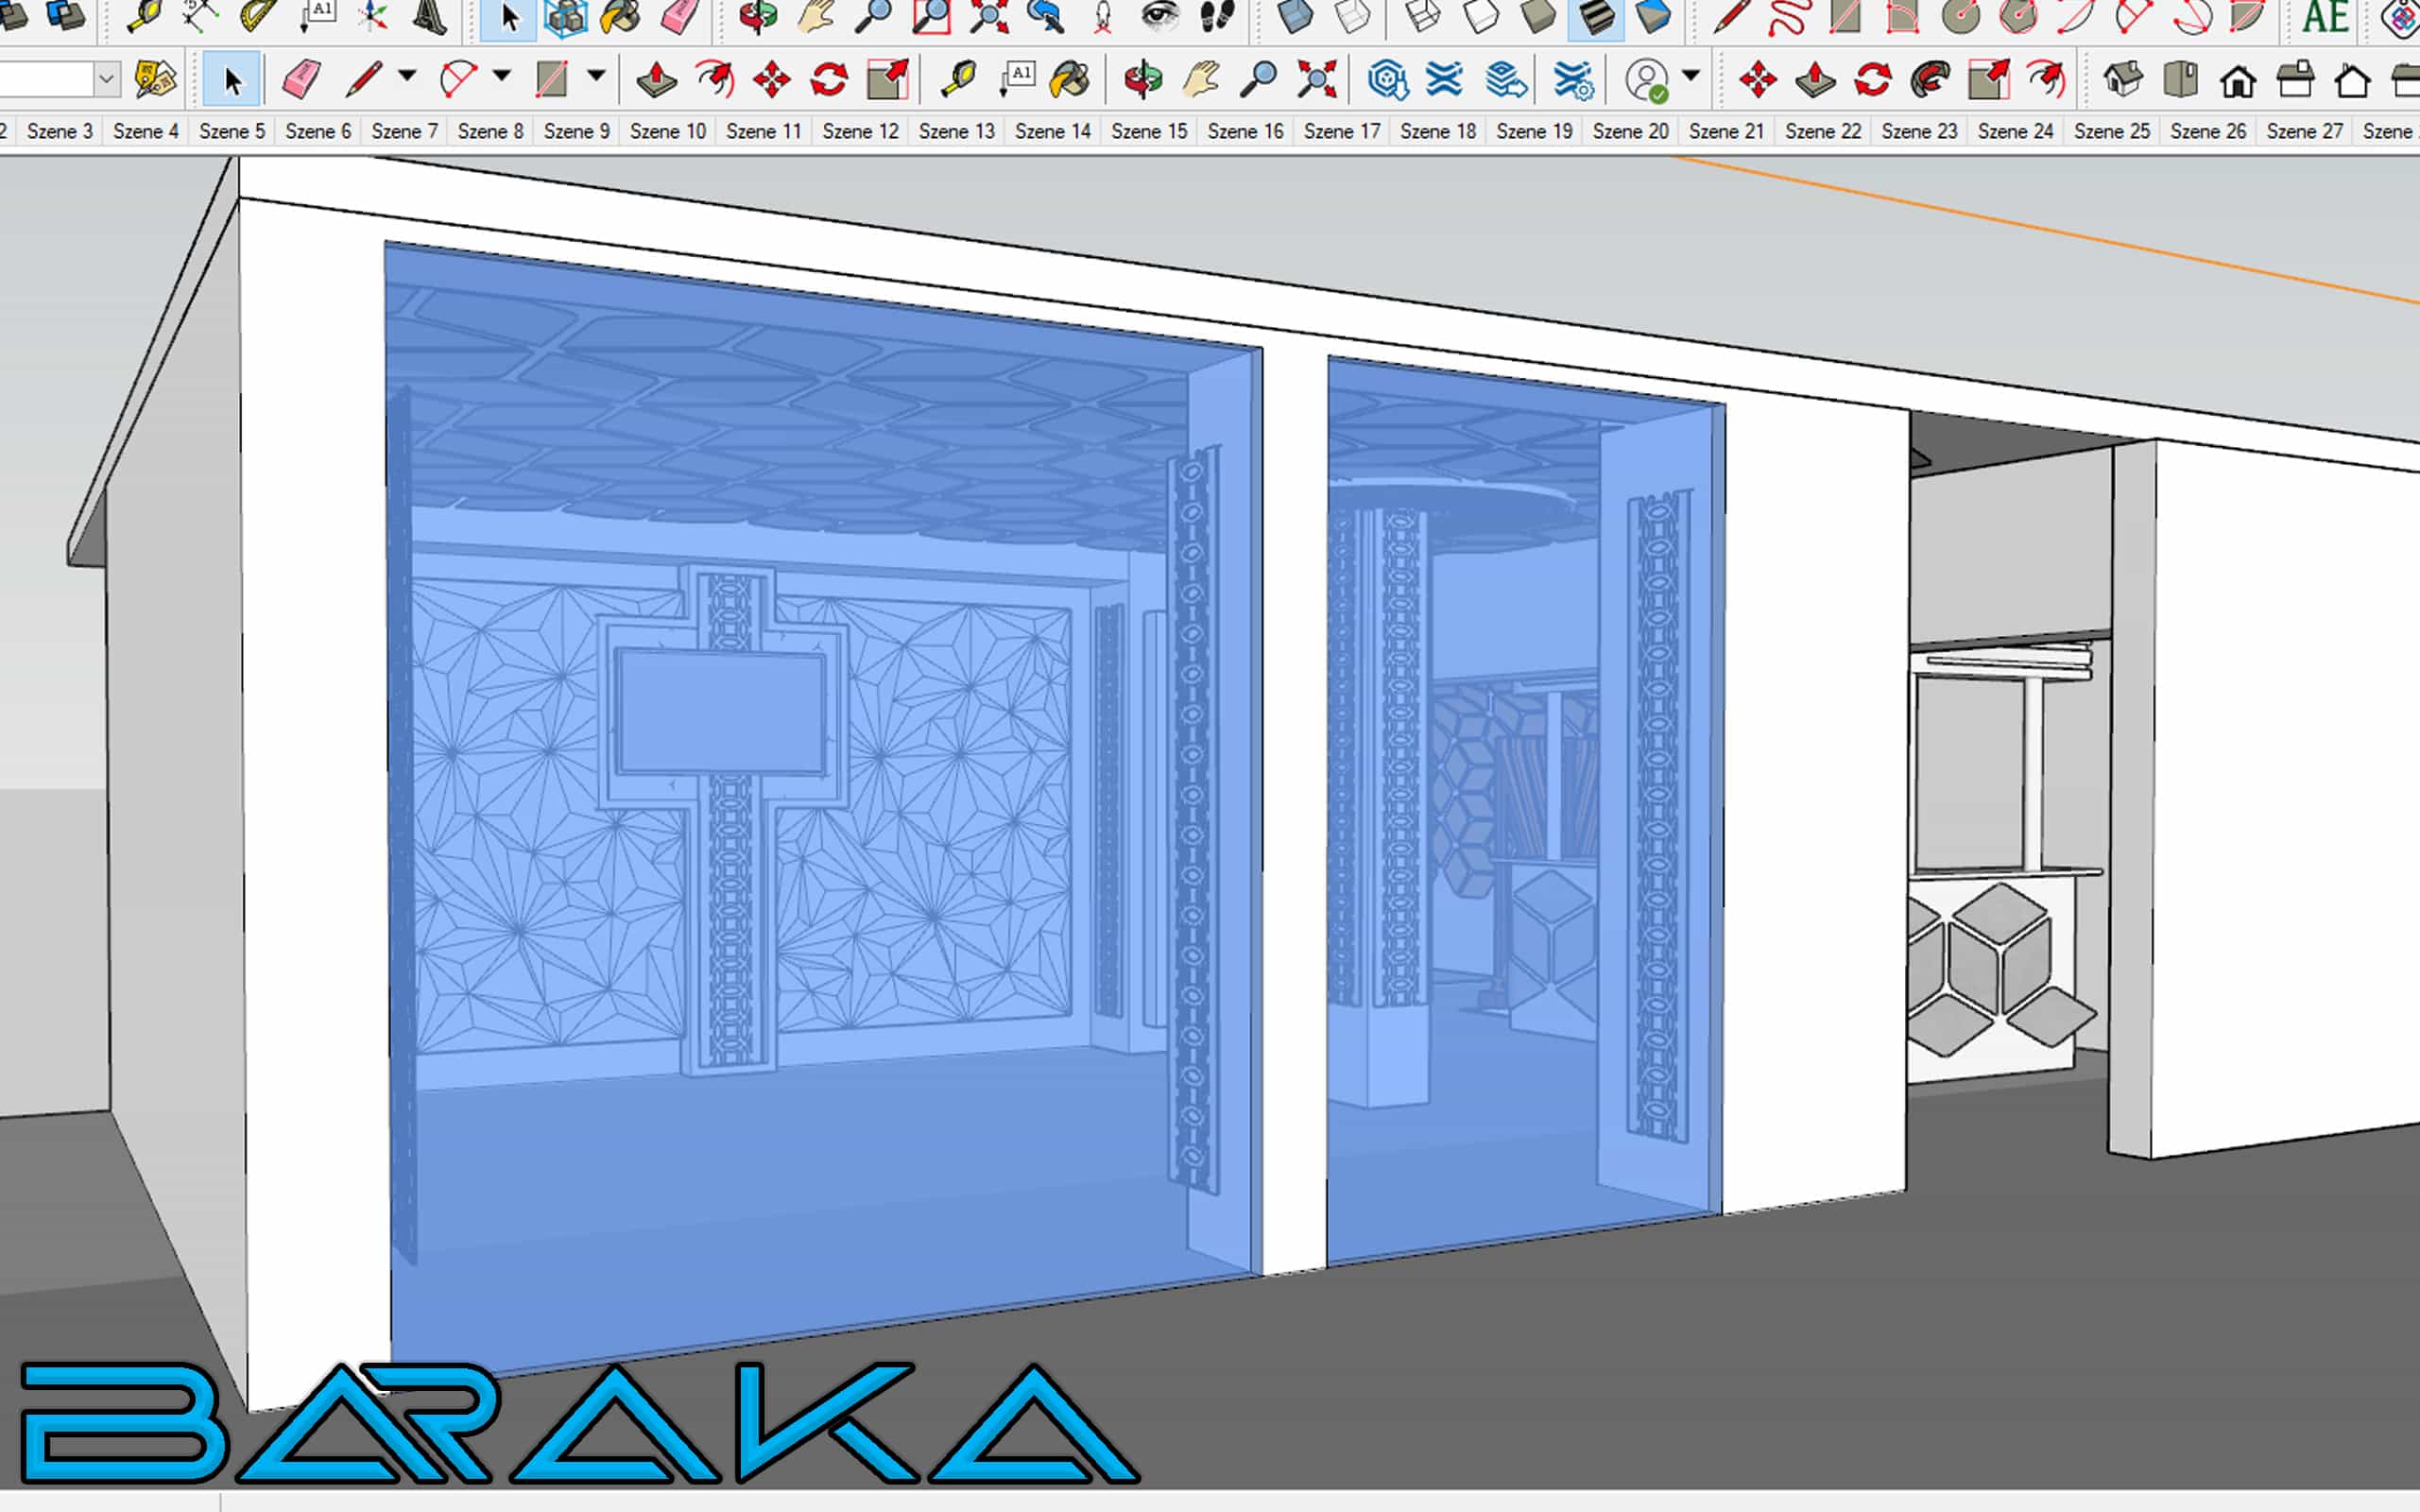2420x1512 pixels.
Task: Switch to Shaded With Textures style
Action: (1595, 17)
